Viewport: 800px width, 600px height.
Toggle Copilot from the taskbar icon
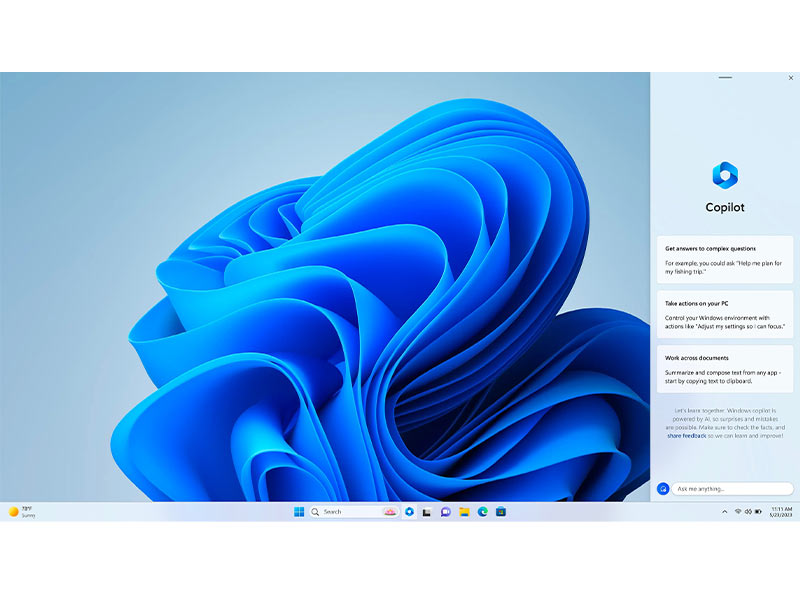[409, 512]
